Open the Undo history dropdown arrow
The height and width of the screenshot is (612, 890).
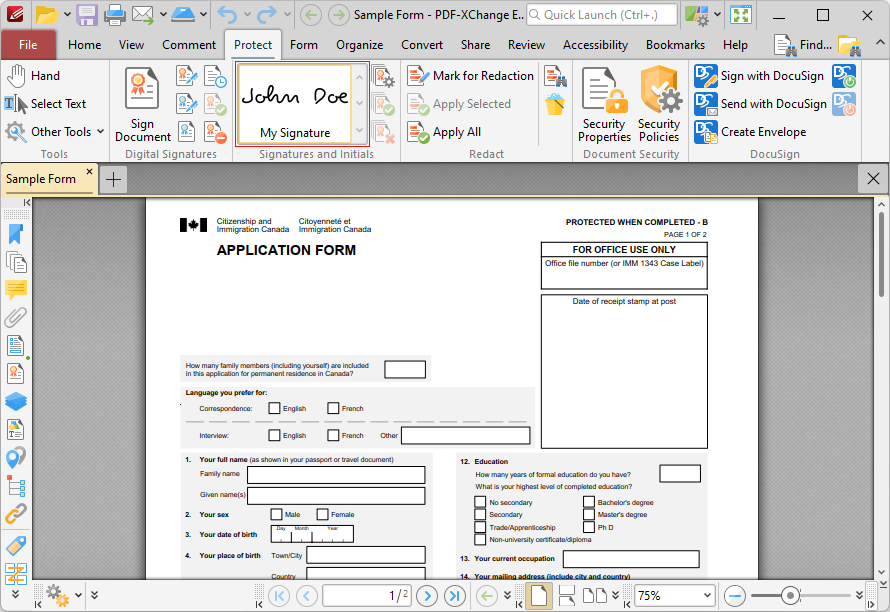[247, 15]
